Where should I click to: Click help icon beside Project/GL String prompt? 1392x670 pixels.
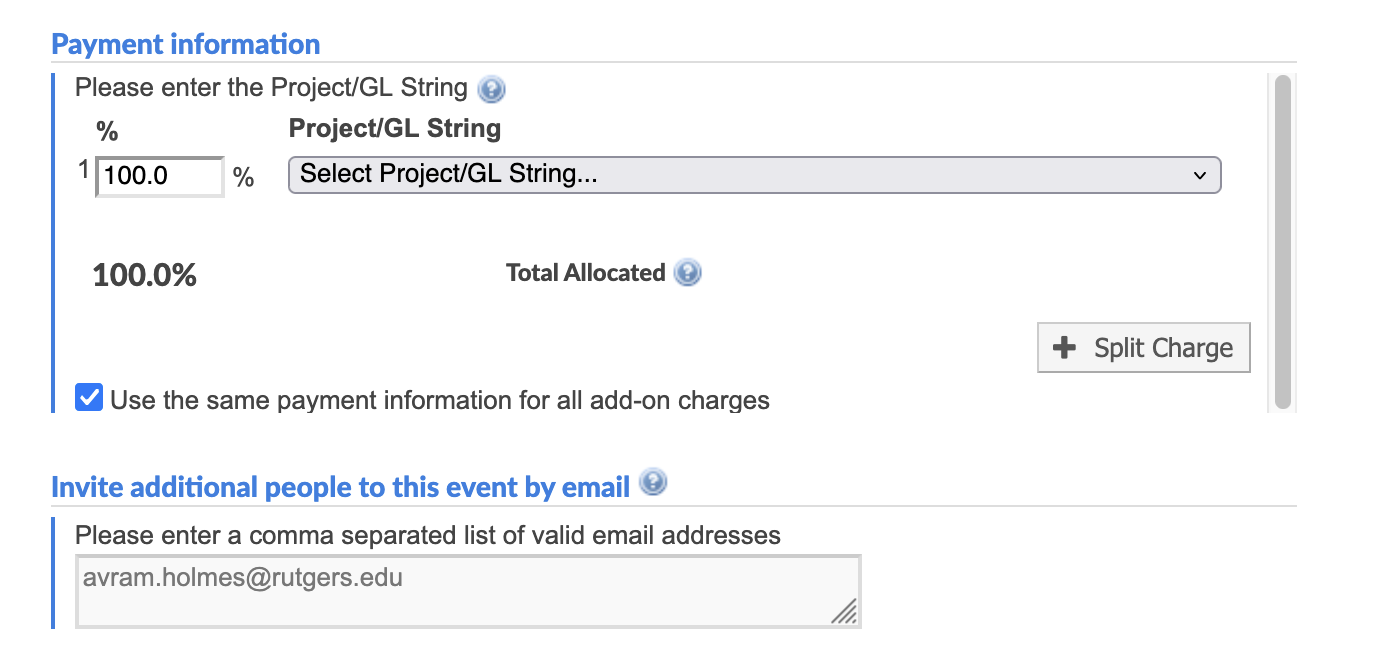[491, 90]
